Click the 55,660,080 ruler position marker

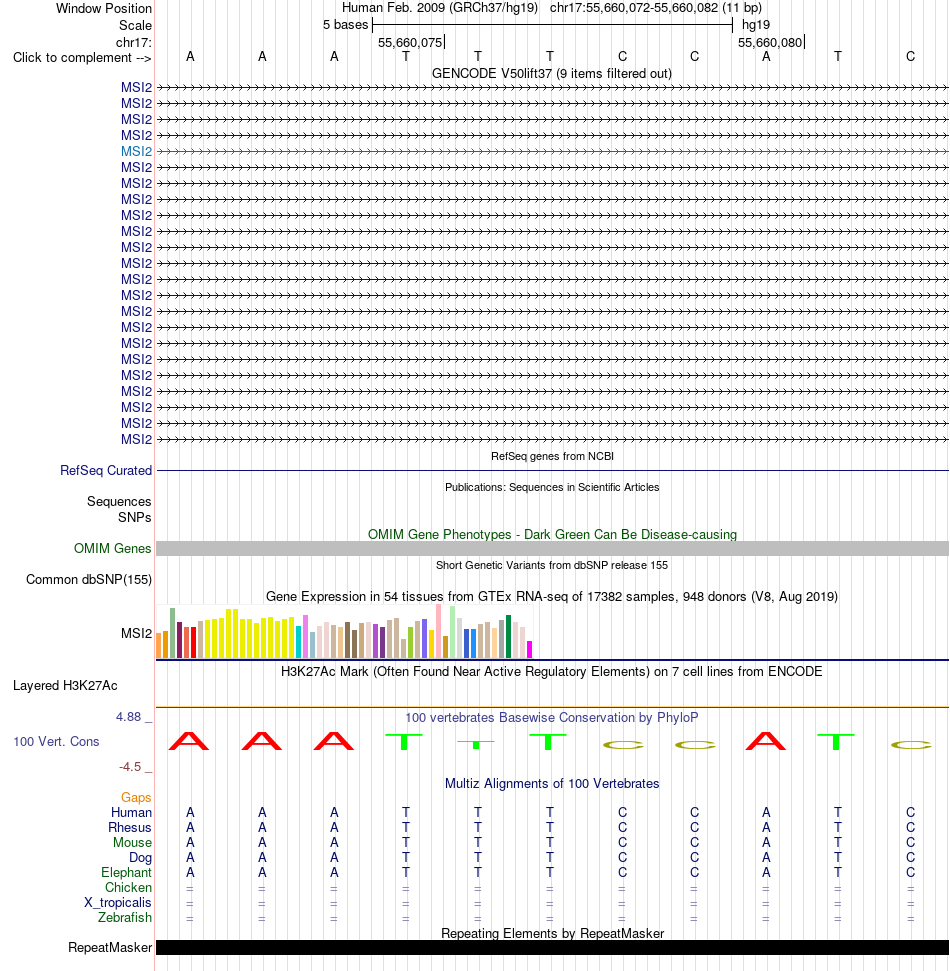[770, 43]
